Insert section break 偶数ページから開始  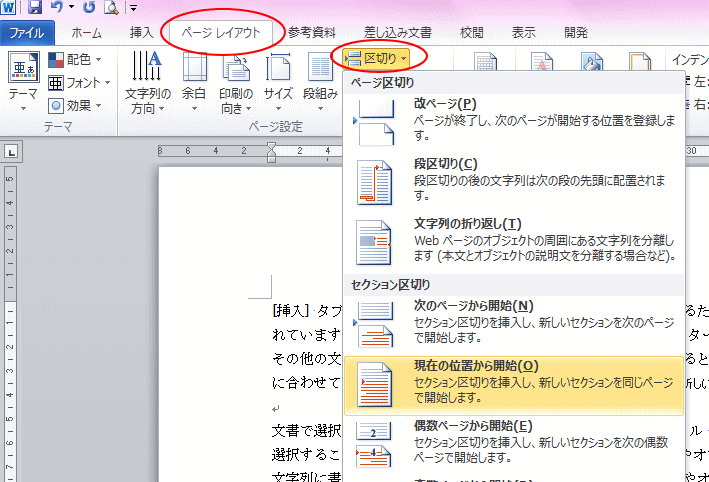514,443
